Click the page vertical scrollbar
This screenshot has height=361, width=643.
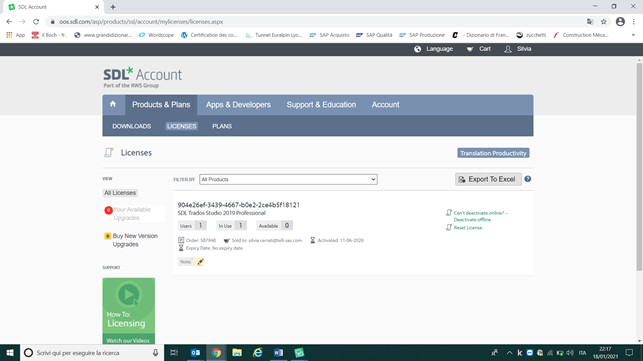point(639,166)
